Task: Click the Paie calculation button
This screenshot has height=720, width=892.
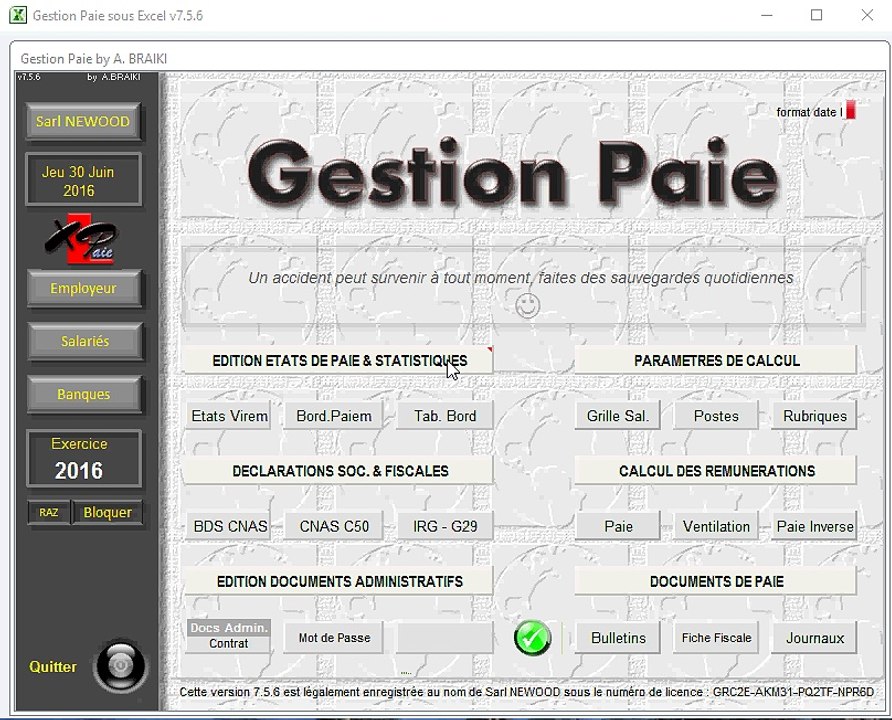Action: point(618,526)
